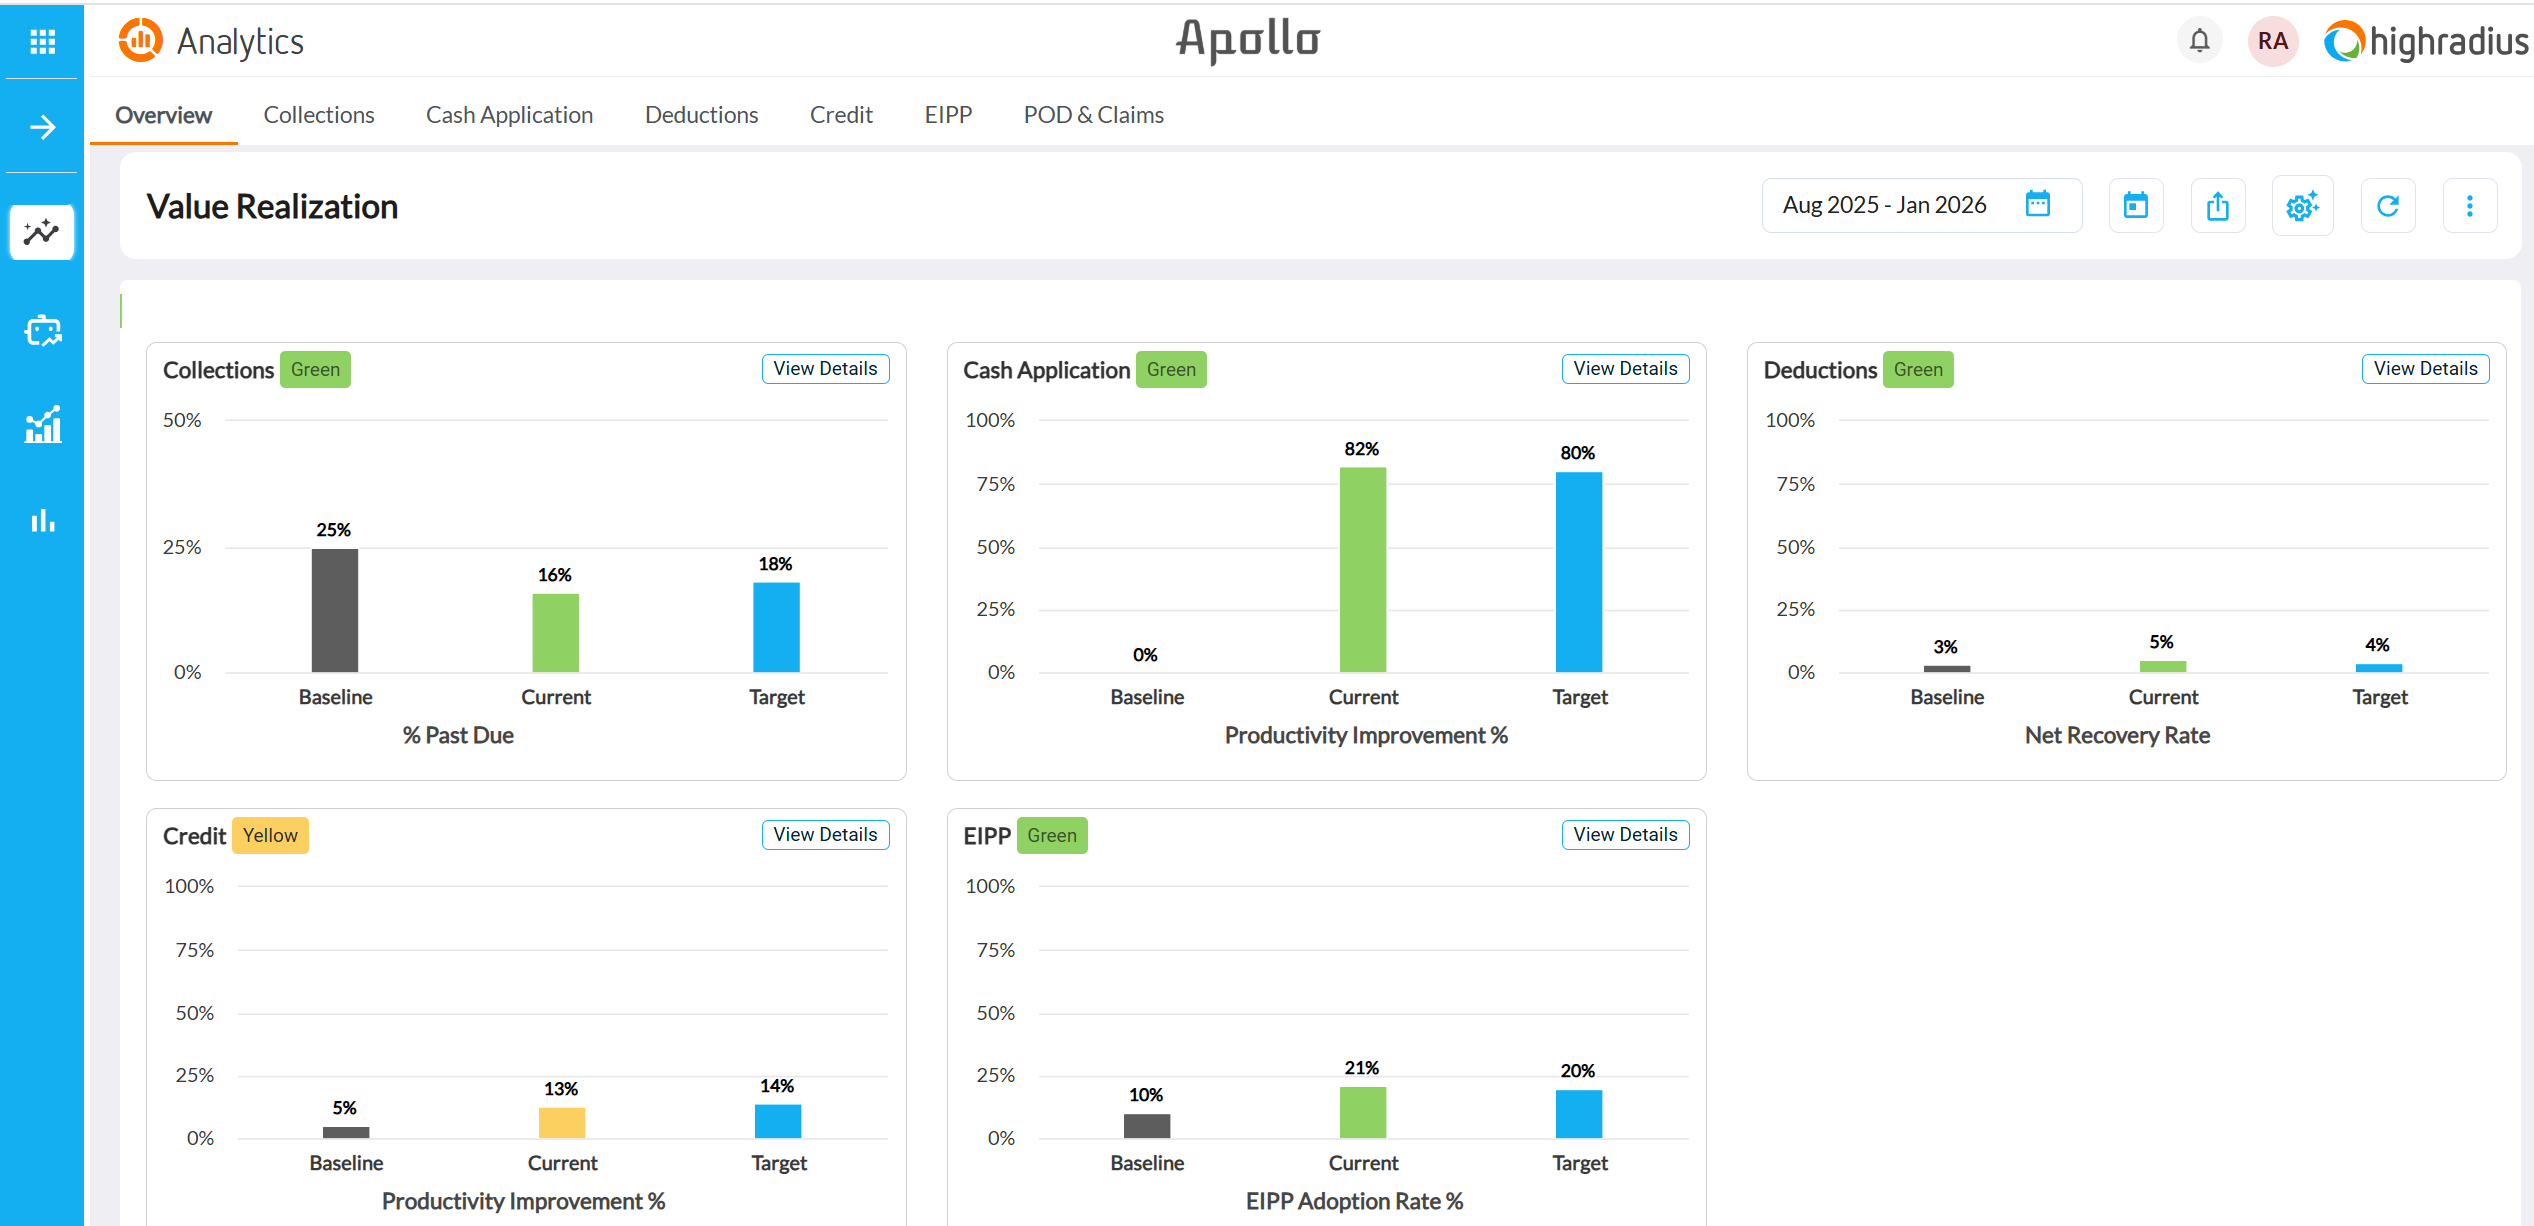The height and width of the screenshot is (1226, 2534).
Task: View Details for Deductions card
Action: pyautogui.click(x=2424, y=369)
